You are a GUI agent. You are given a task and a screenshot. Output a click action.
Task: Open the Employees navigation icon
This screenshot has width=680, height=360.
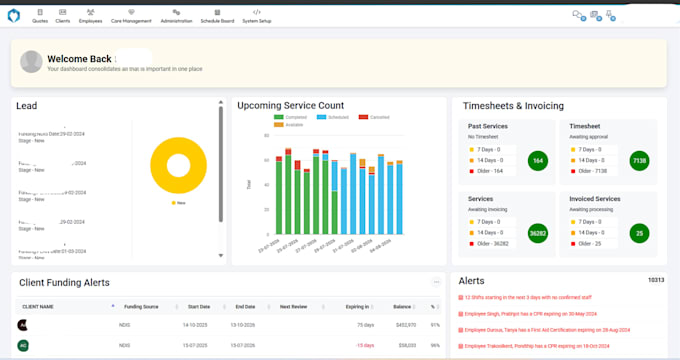[90, 13]
